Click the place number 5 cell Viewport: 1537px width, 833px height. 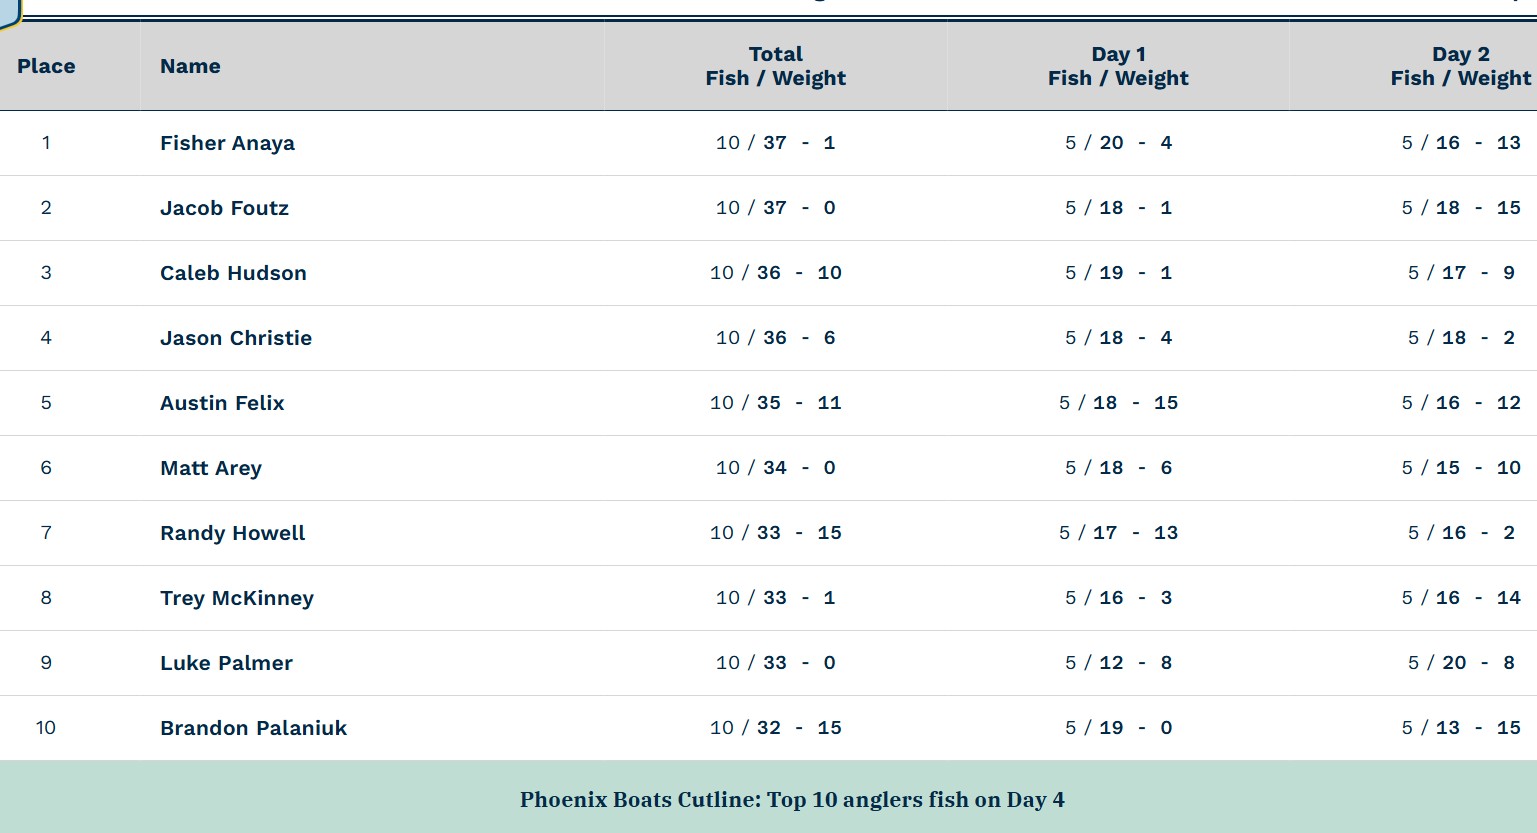point(46,403)
